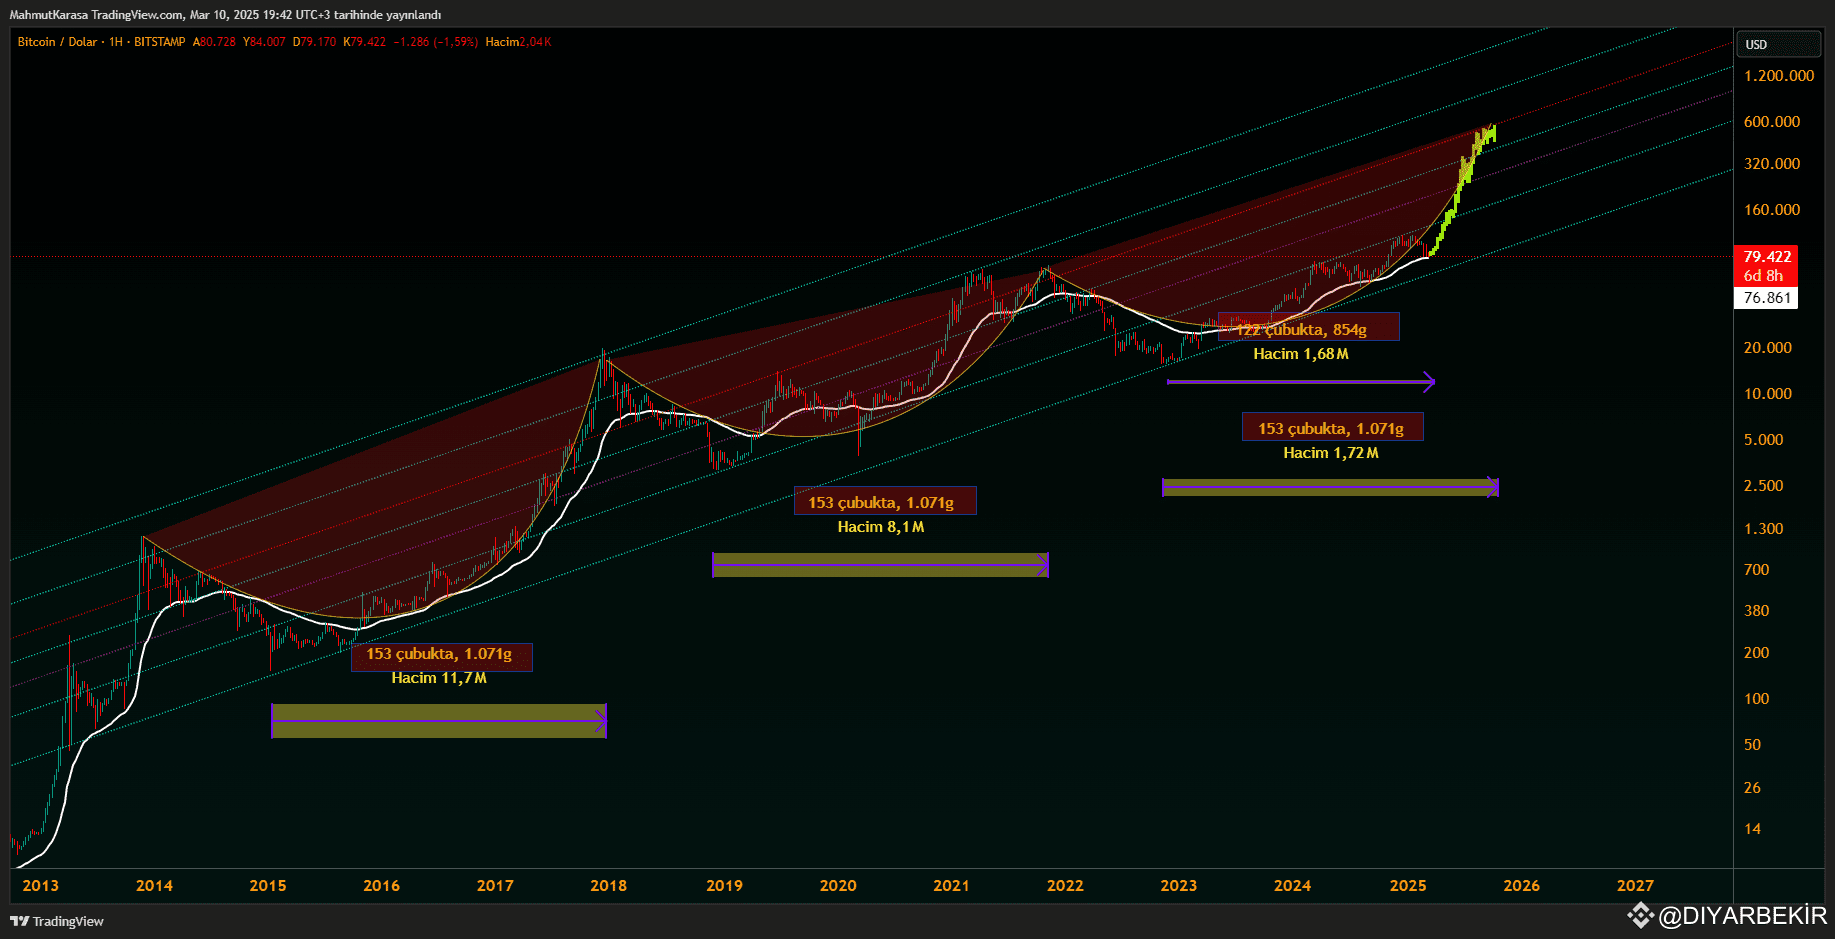Select the 2013 year label
The height and width of the screenshot is (939, 1835).
tap(39, 886)
